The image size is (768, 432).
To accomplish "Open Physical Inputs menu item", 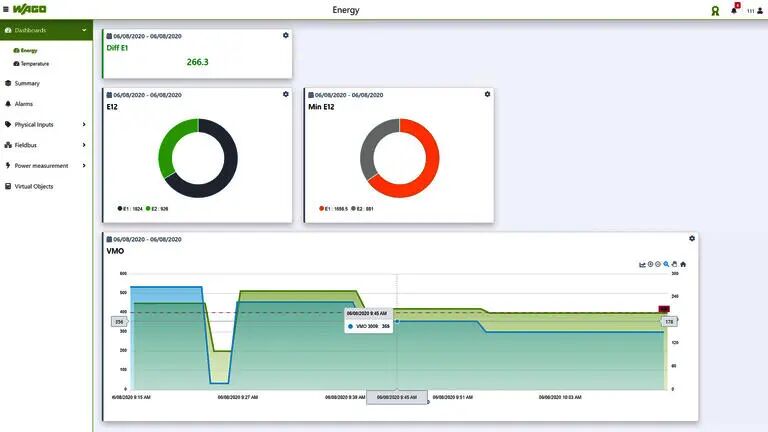I will coord(34,124).
